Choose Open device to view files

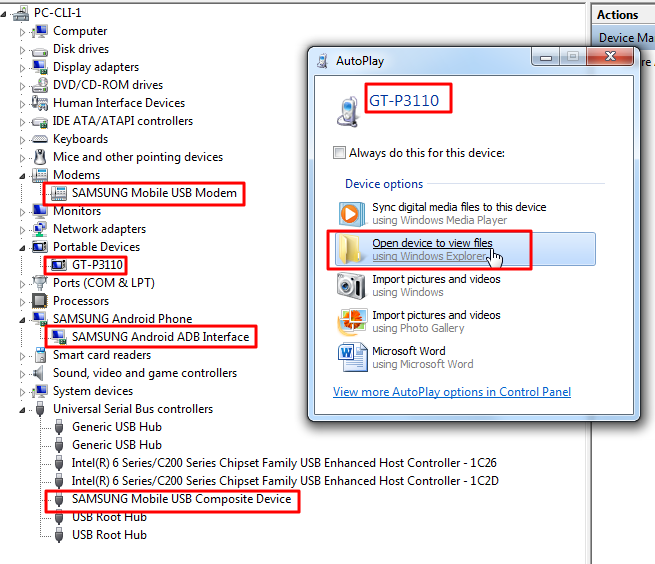(x=465, y=249)
